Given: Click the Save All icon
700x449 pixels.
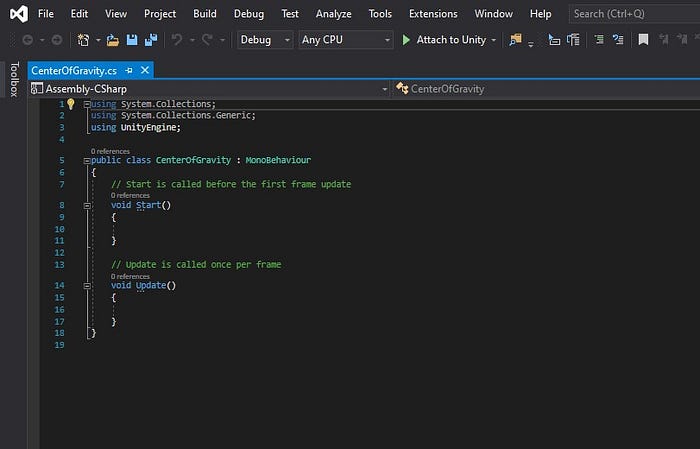Looking at the screenshot, I should (151, 40).
